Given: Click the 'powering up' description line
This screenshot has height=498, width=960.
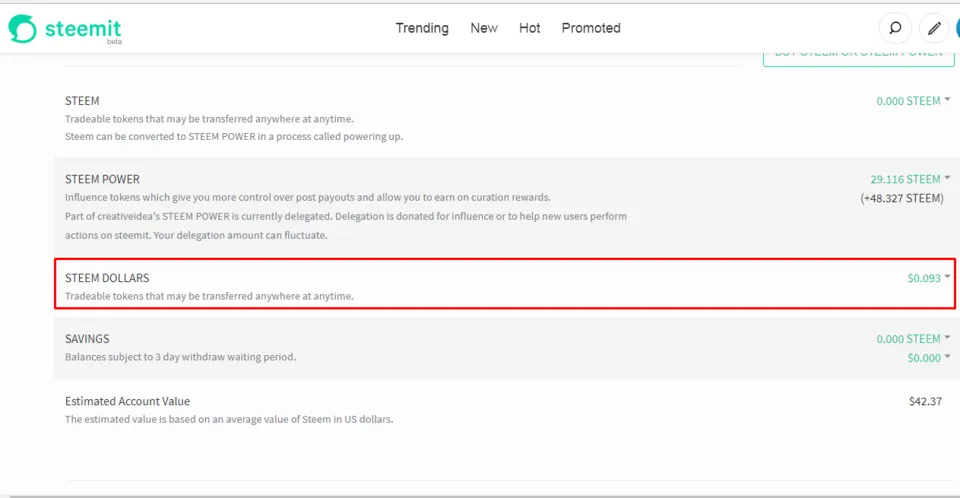Looking at the screenshot, I should (x=234, y=137).
